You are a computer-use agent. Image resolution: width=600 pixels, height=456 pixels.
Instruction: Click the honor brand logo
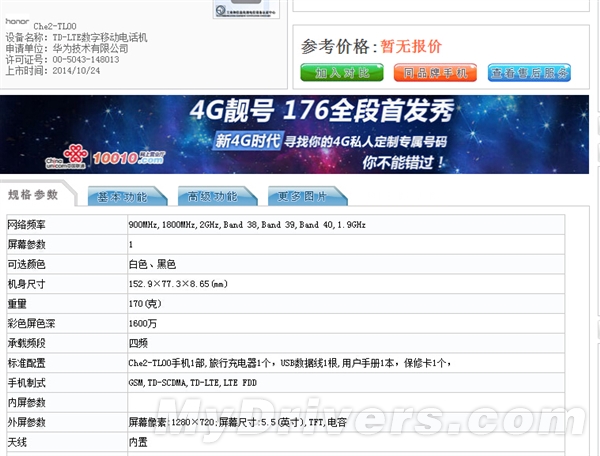pos(17,21)
